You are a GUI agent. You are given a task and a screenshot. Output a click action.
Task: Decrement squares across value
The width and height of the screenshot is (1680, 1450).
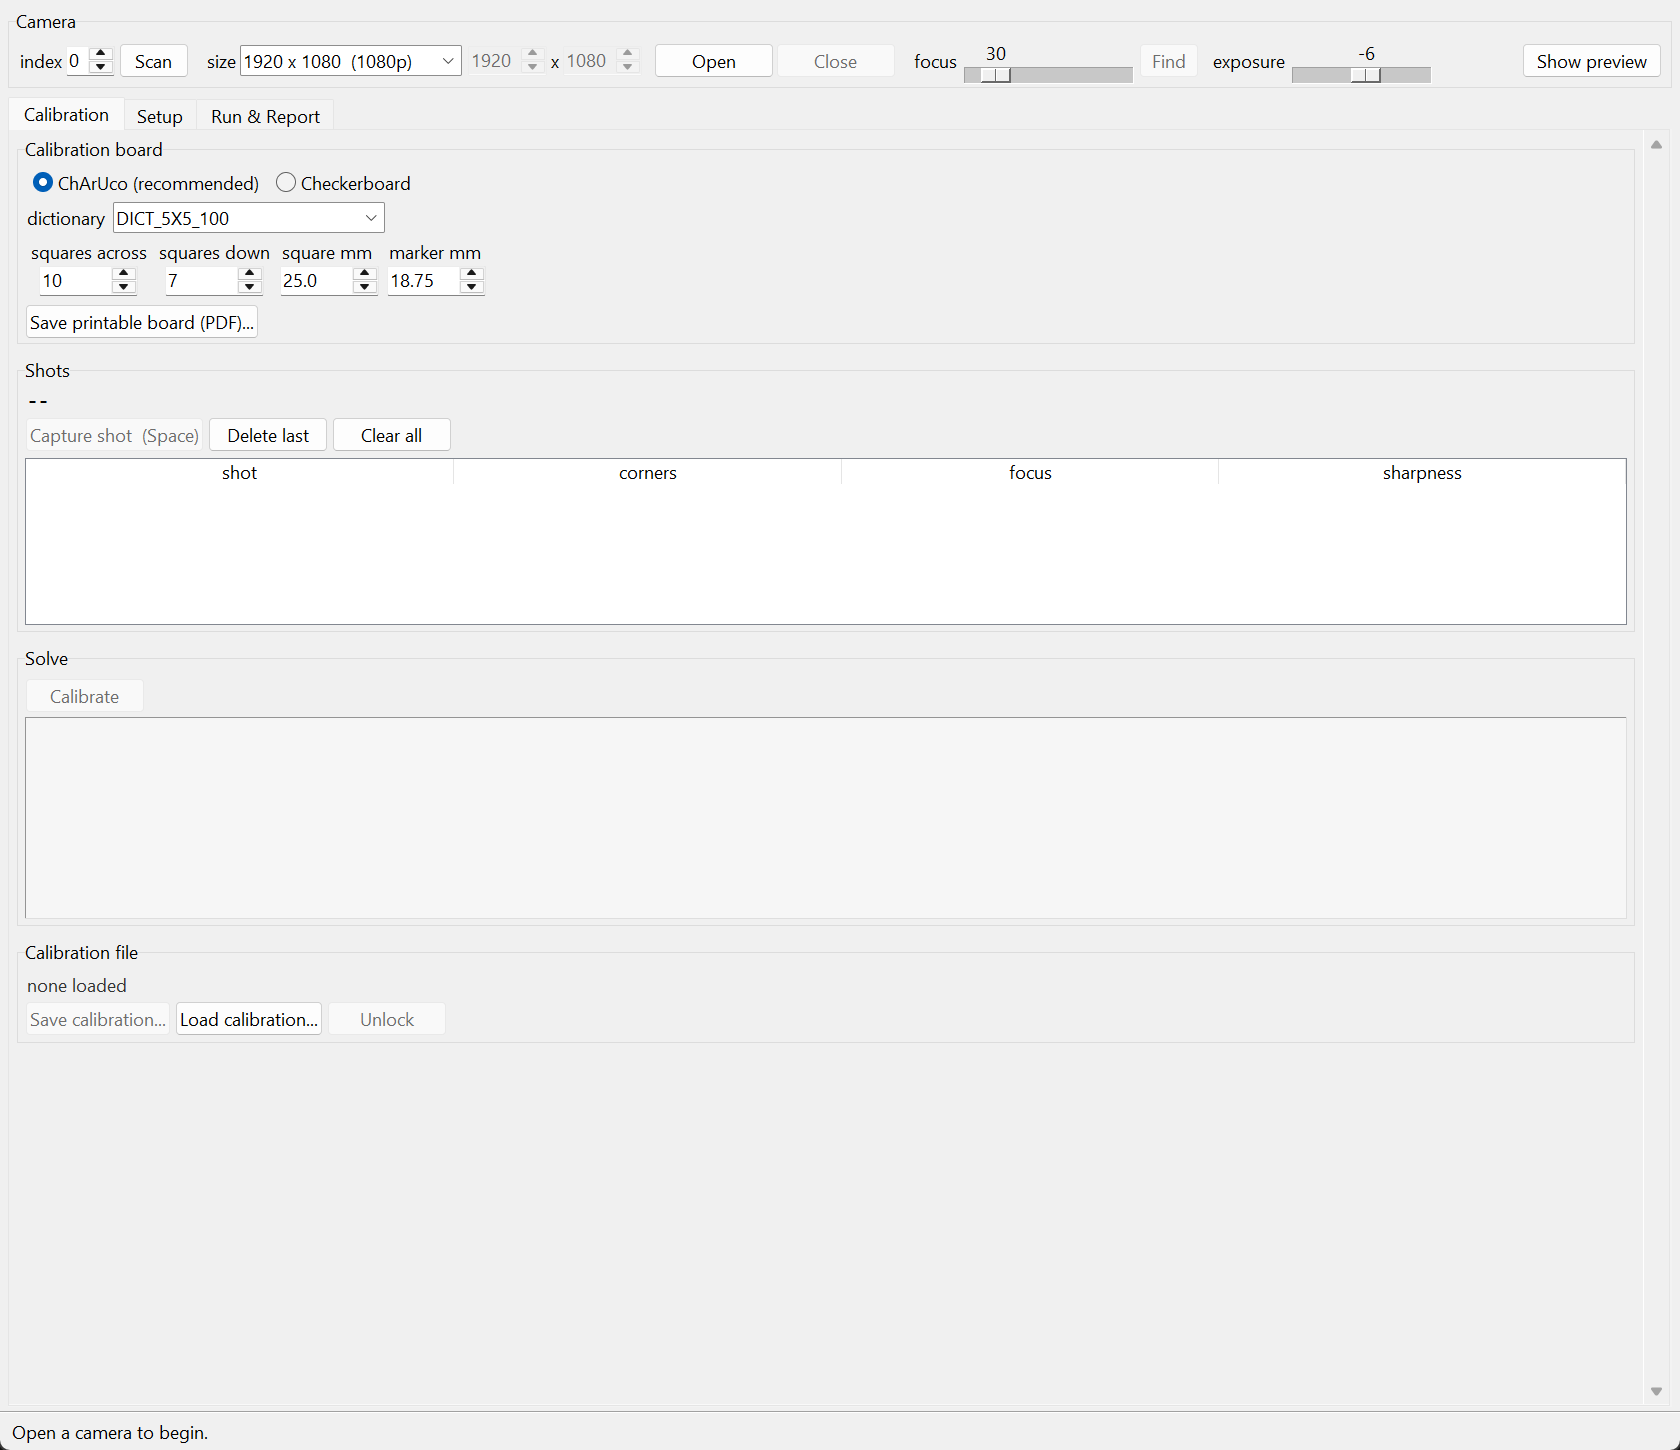click(x=124, y=287)
